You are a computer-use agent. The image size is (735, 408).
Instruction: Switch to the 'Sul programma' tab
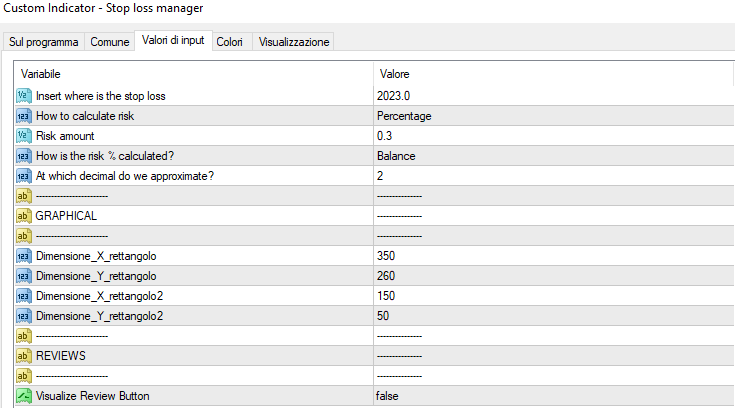coord(44,43)
